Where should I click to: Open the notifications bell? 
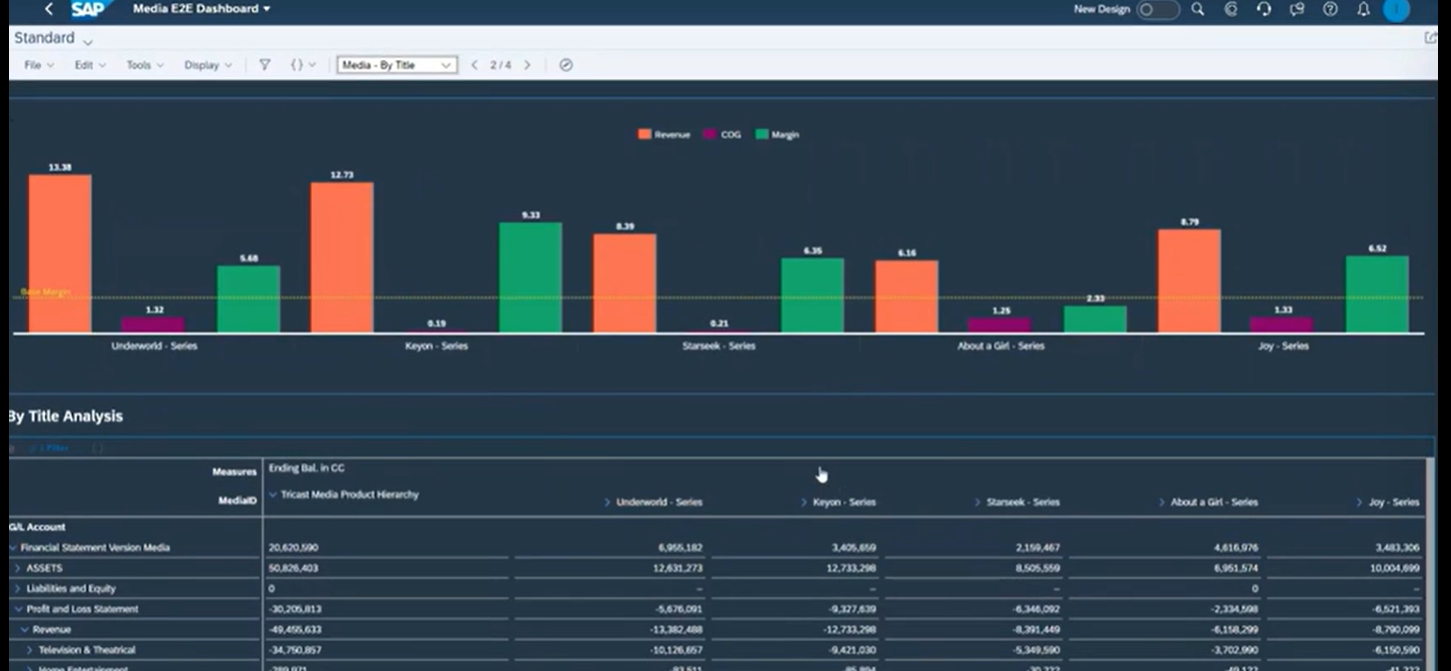[x=1363, y=9]
